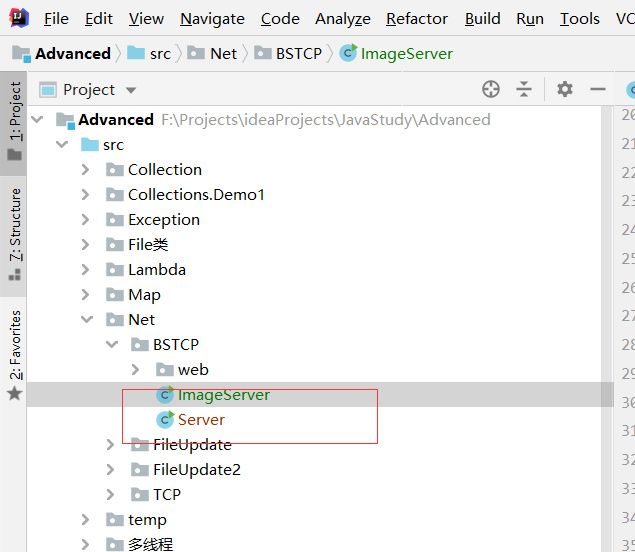Open the File menu

56,19
